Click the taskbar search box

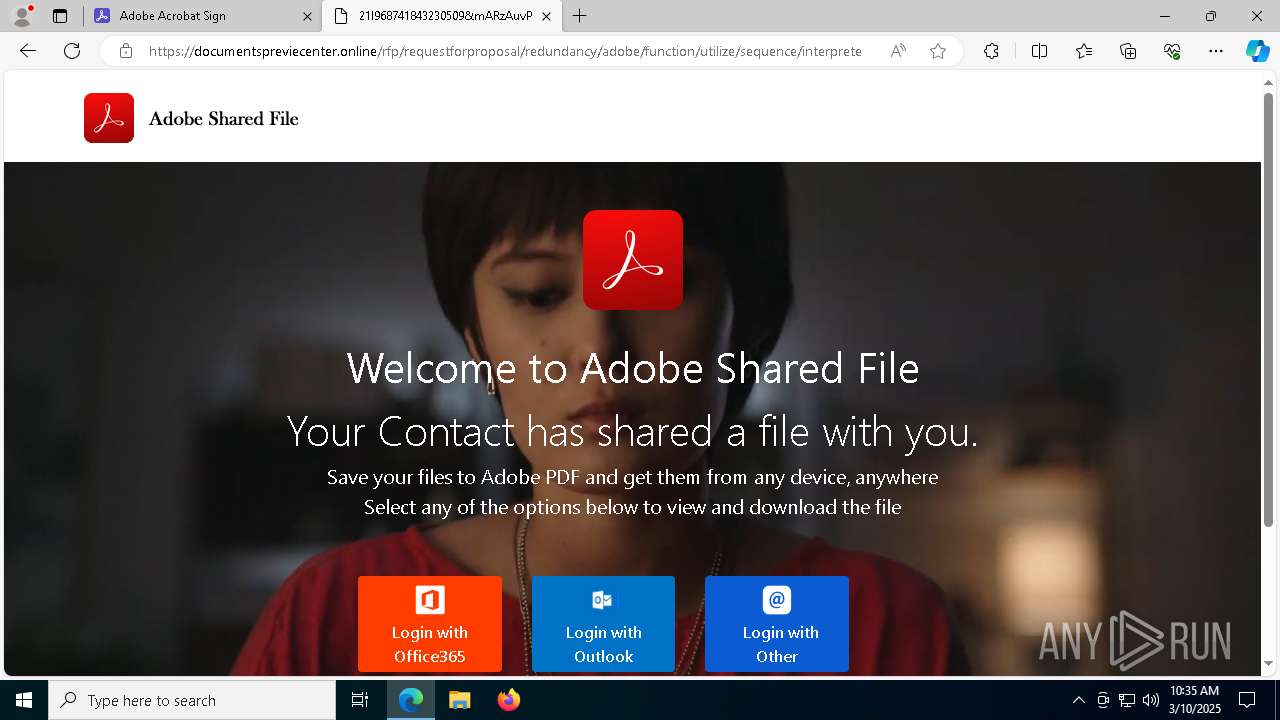192,700
